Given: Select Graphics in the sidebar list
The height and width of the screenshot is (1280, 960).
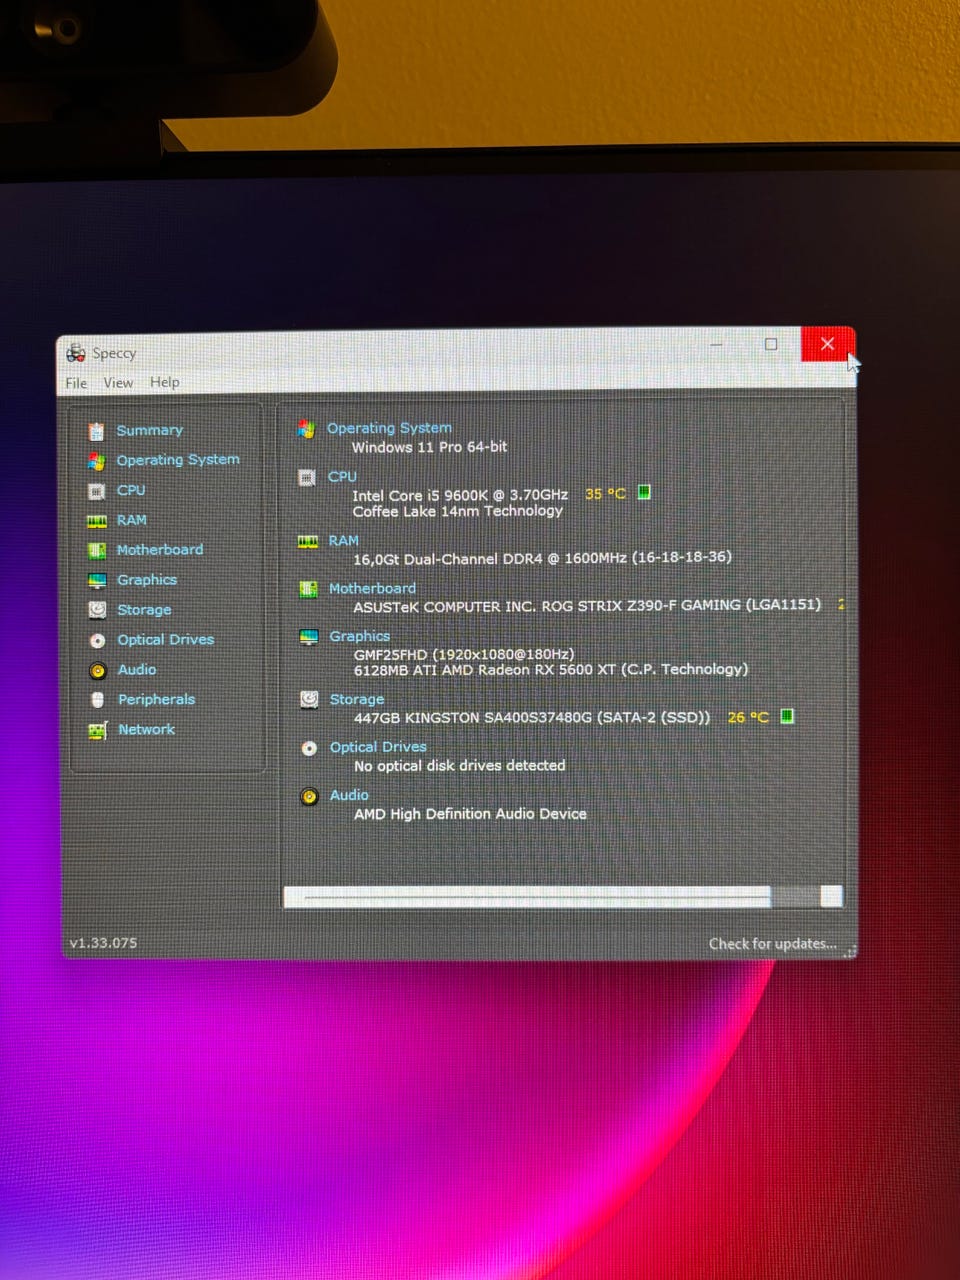Looking at the screenshot, I should pyautogui.click(x=147, y=580).
